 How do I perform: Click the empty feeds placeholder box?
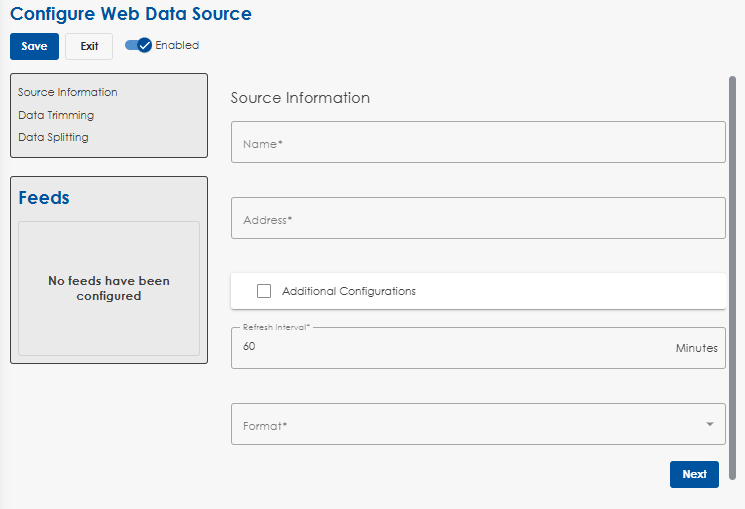(109, 288)
